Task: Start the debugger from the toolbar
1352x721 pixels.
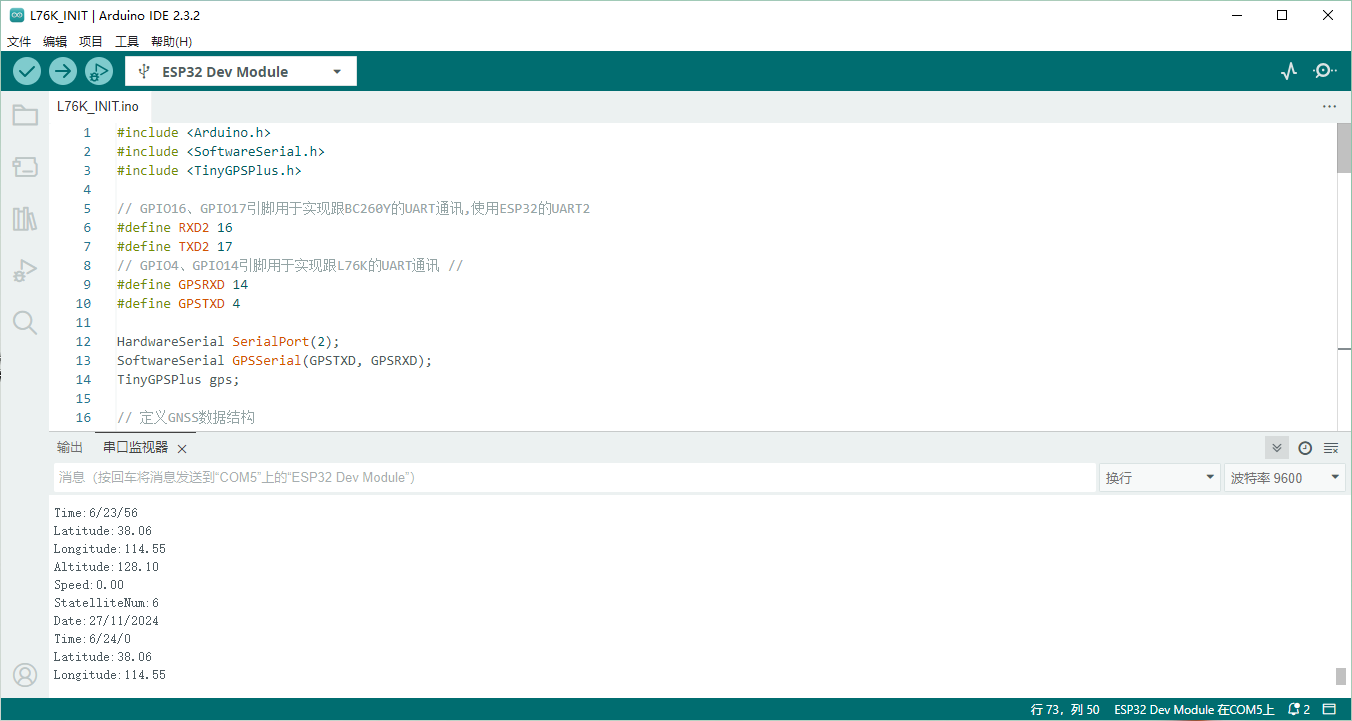Action: pos(99,71)
